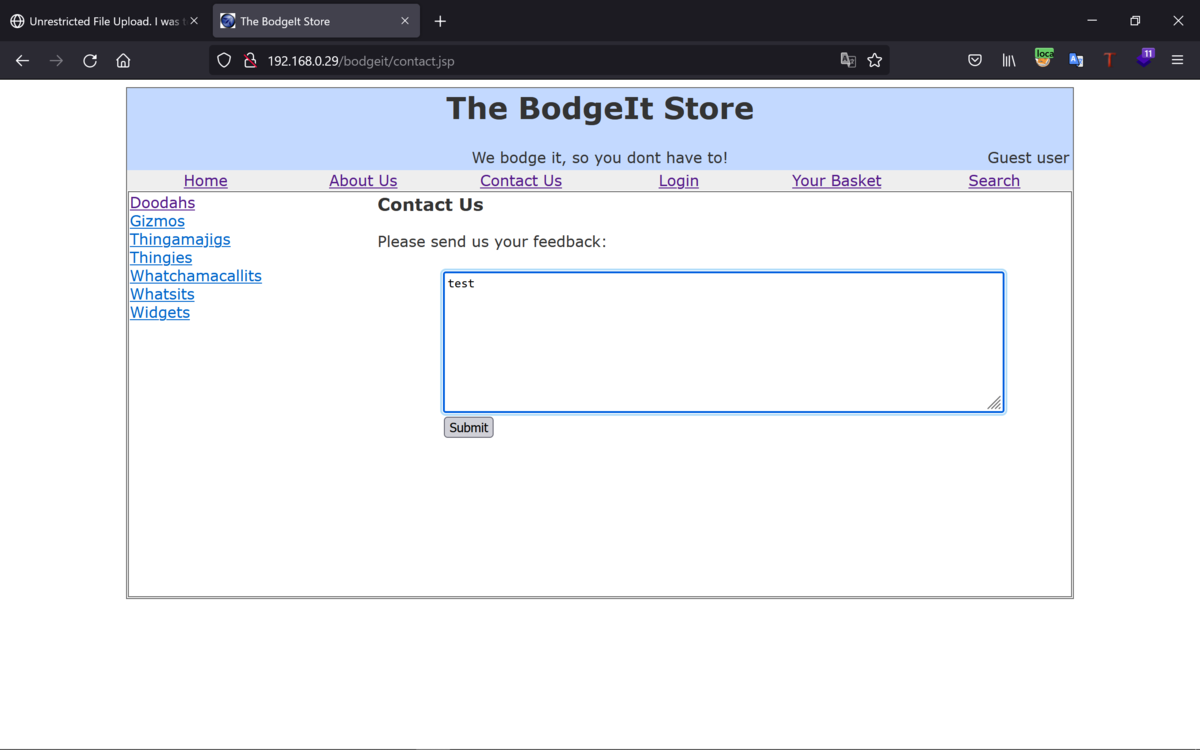The height and width of the screenshot is (750, 1200).
Task: Open the About Us page
Action: (363, 181)
